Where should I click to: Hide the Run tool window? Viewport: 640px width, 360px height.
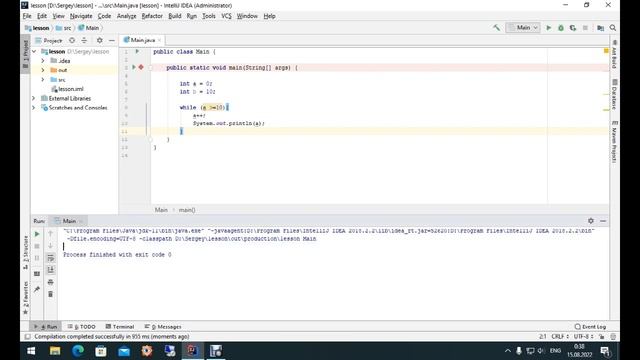point(603,221)
